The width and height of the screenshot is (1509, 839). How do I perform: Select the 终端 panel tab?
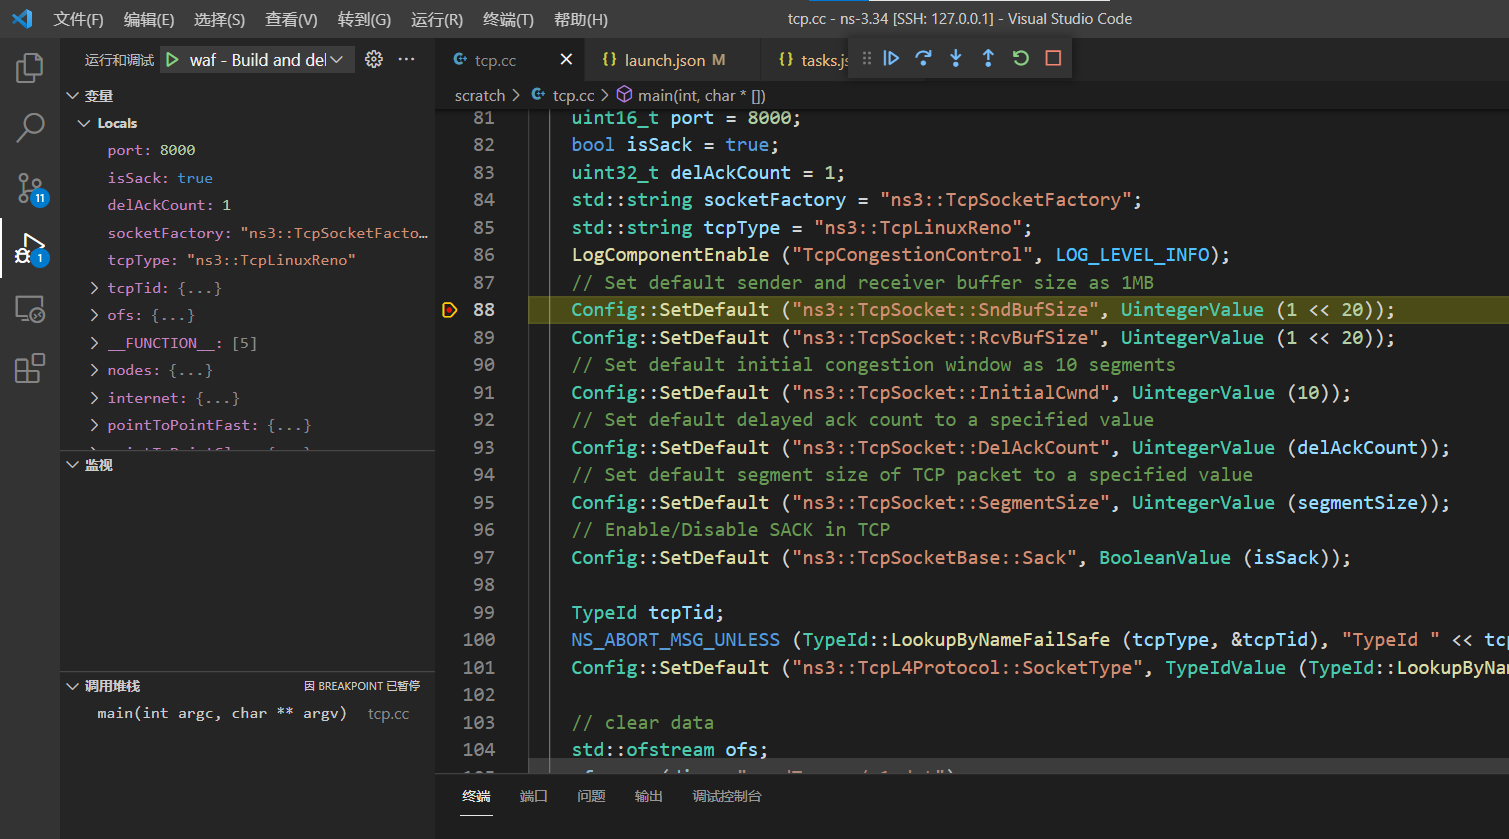(x=476, y=796)
